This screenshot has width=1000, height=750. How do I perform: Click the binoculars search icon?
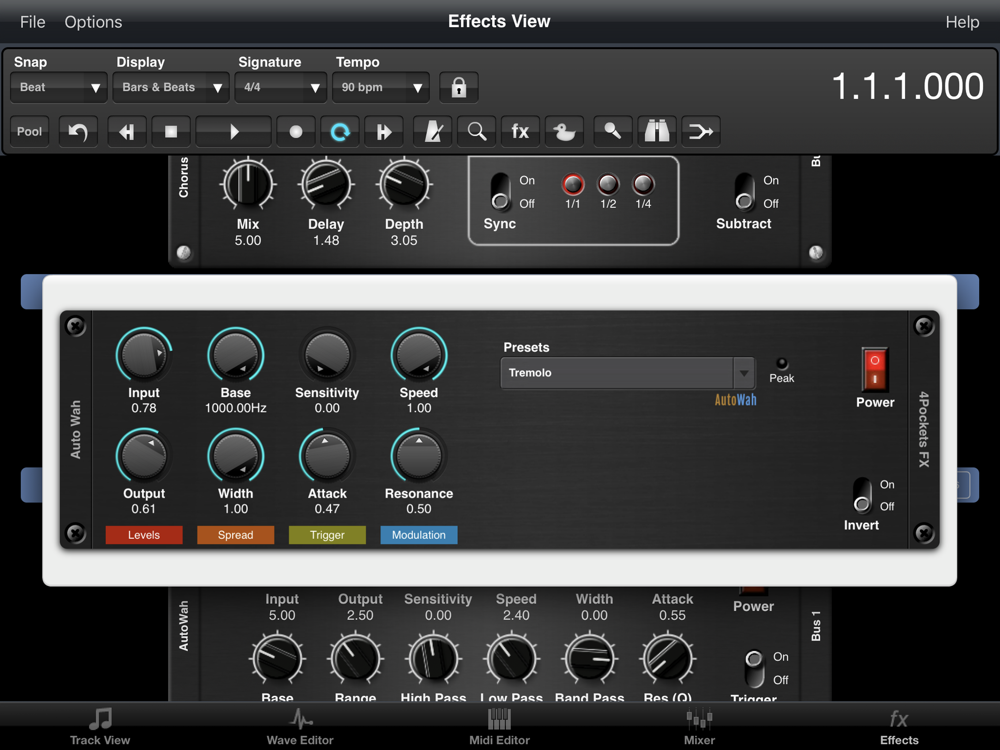tap(657, 132)
